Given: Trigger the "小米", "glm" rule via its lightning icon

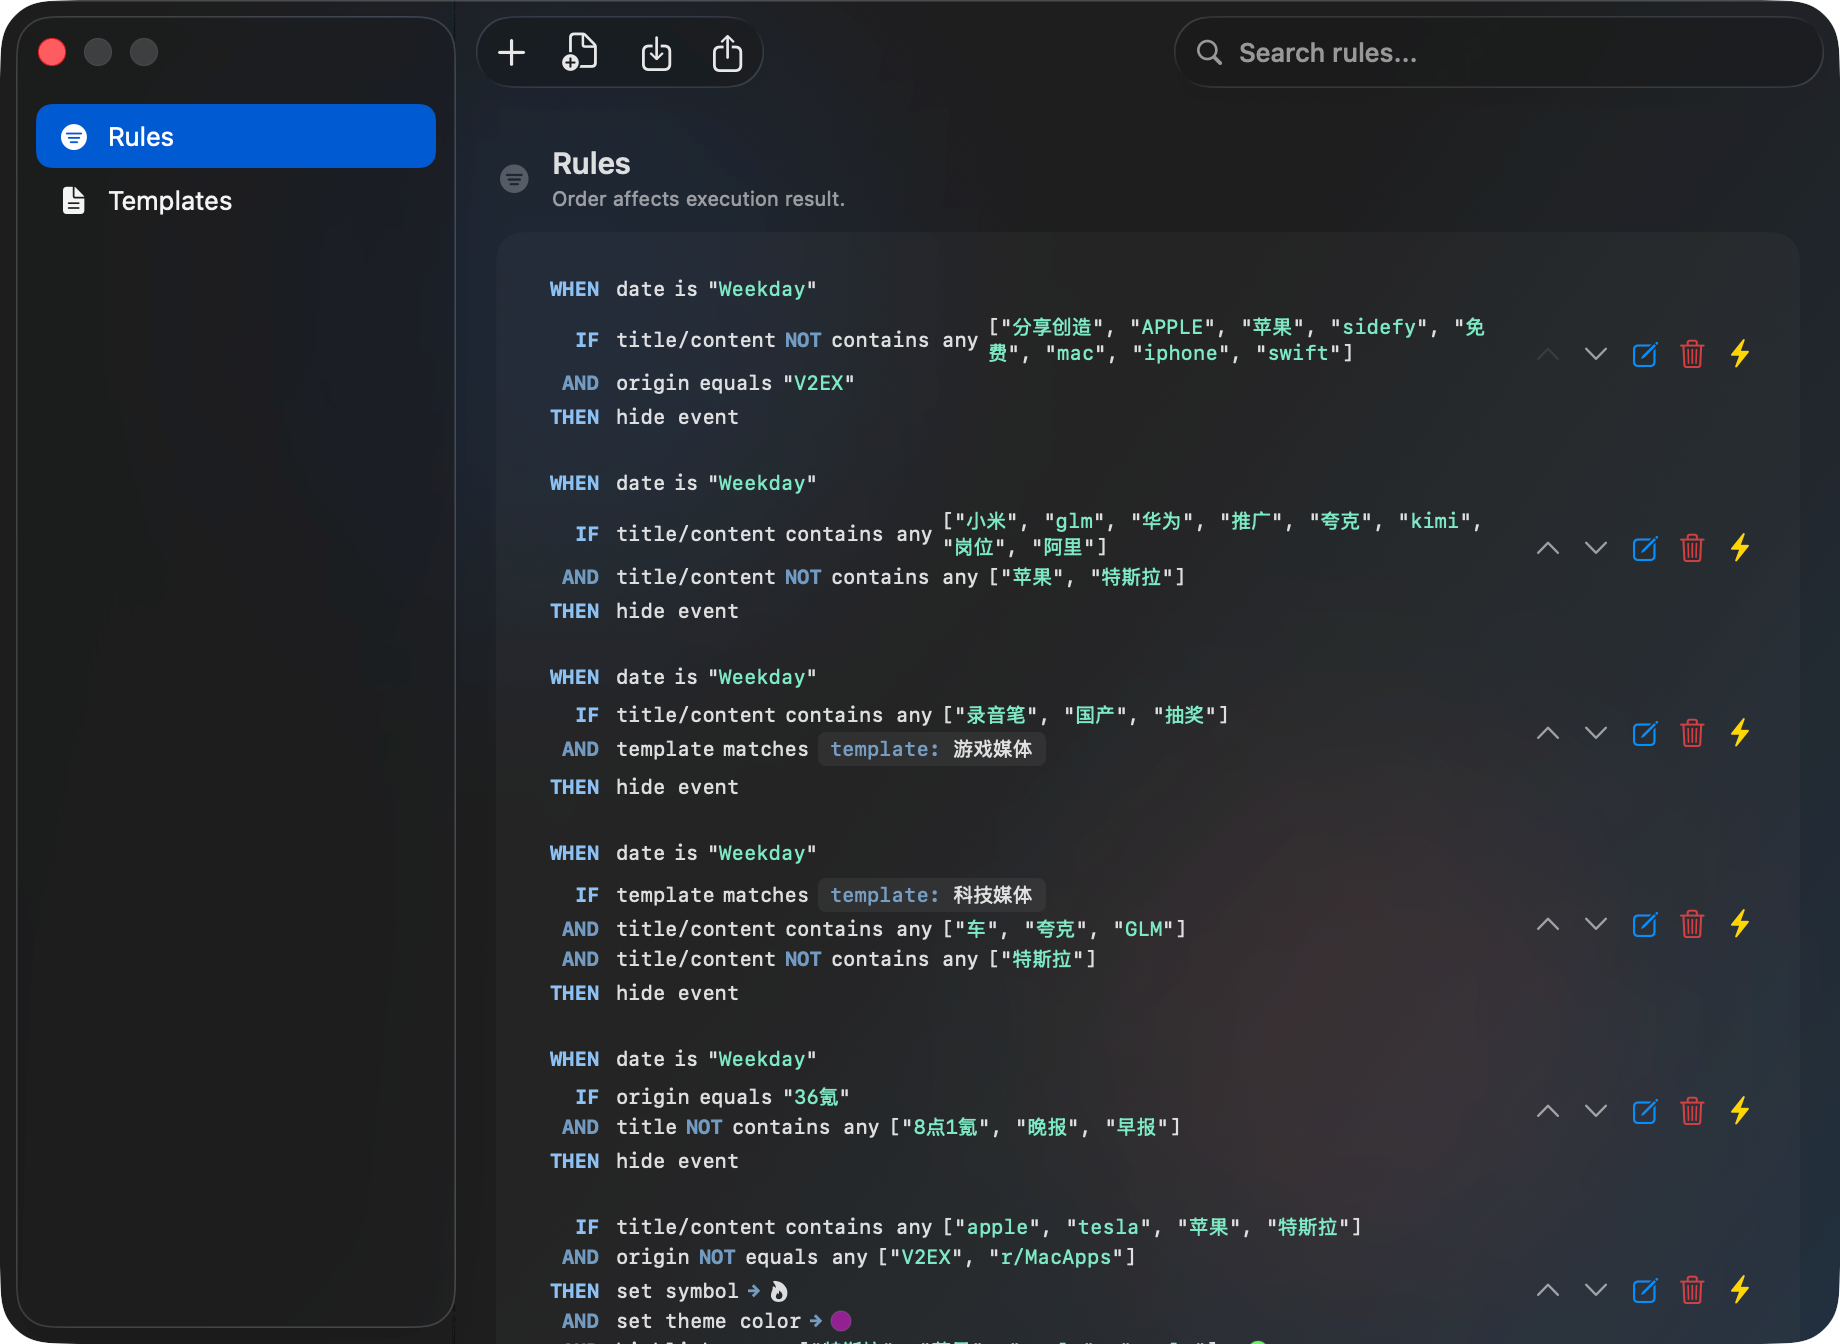Looking at the screenshot, I should (1740, 548).
